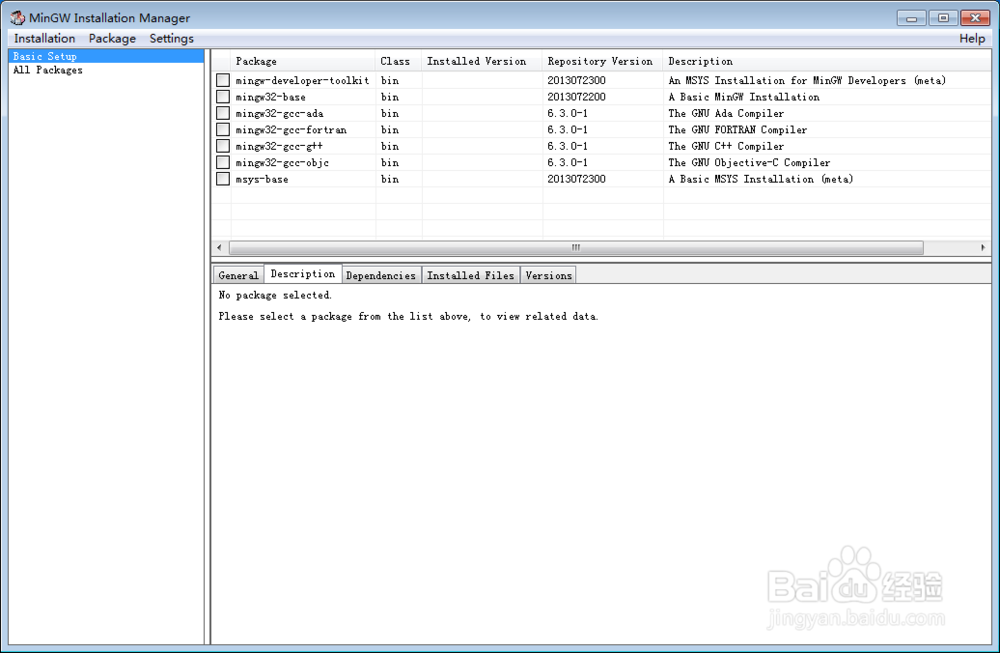Minimize the MinGW Installation Manager window
The height and width of the screenshot is (653, 1000).
pyautogui.click(x=911, y=18)
